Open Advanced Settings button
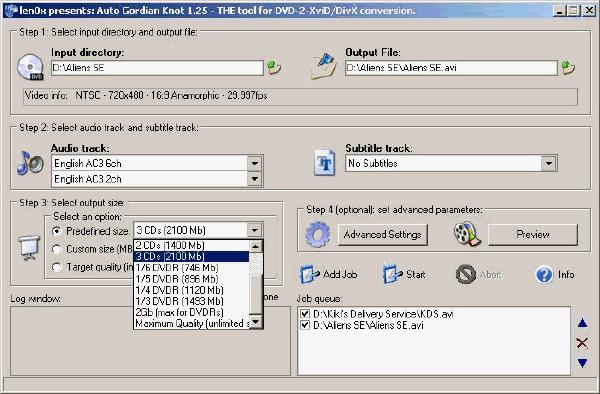This screenshot has width=600, height=394. [383, 234]
